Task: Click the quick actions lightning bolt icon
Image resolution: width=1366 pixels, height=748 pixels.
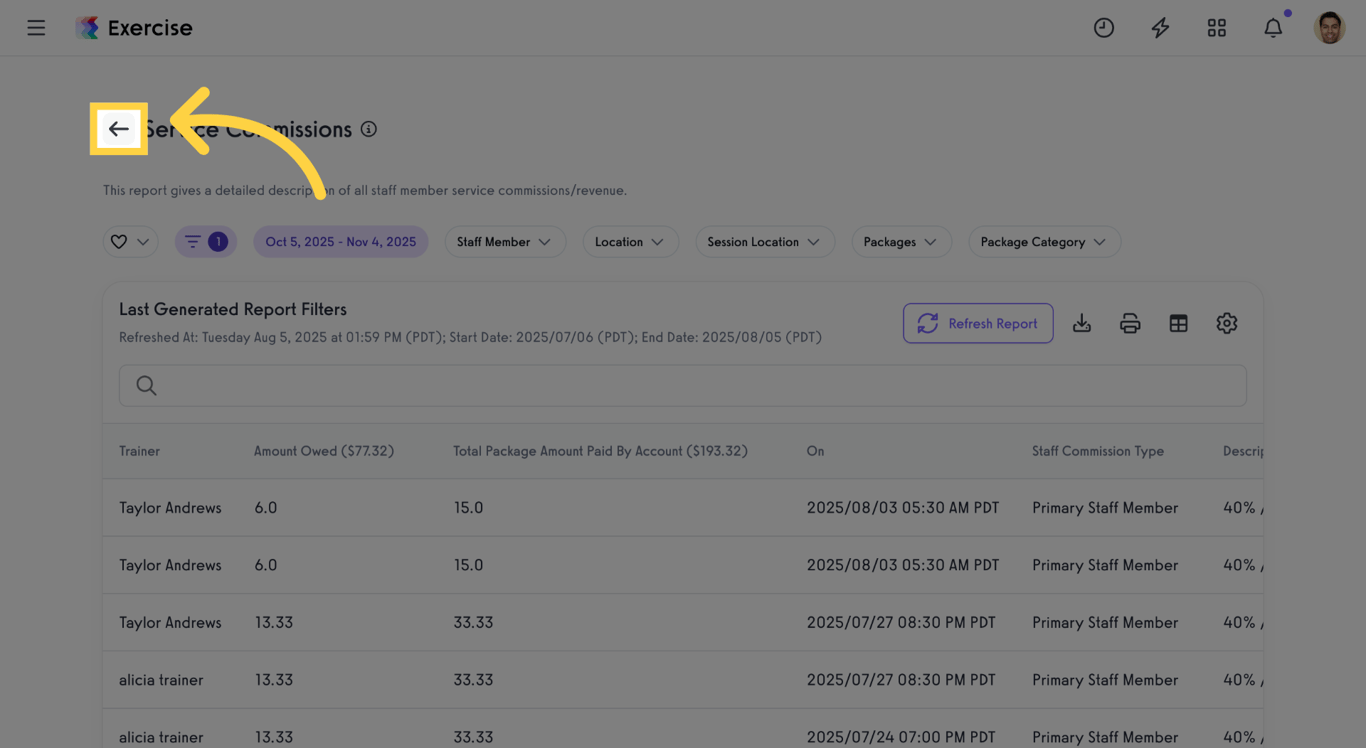Action: (1160, 27)
